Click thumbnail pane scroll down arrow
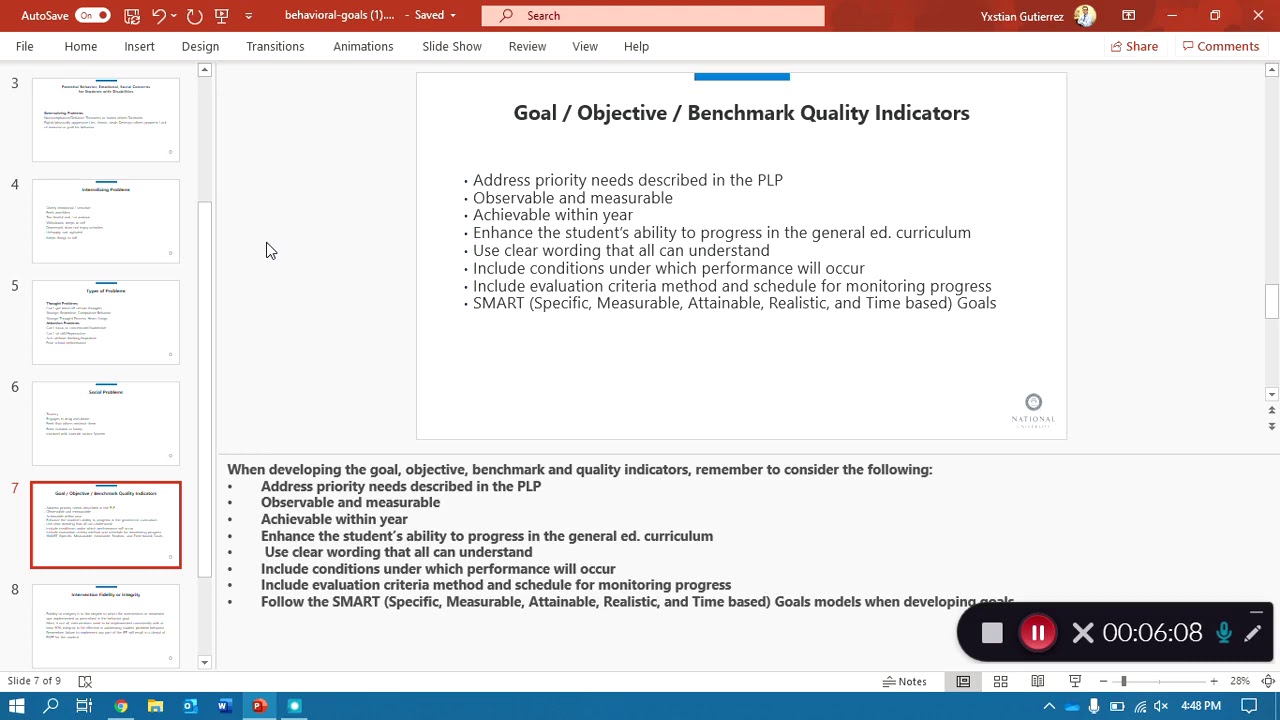 [204, 662]
